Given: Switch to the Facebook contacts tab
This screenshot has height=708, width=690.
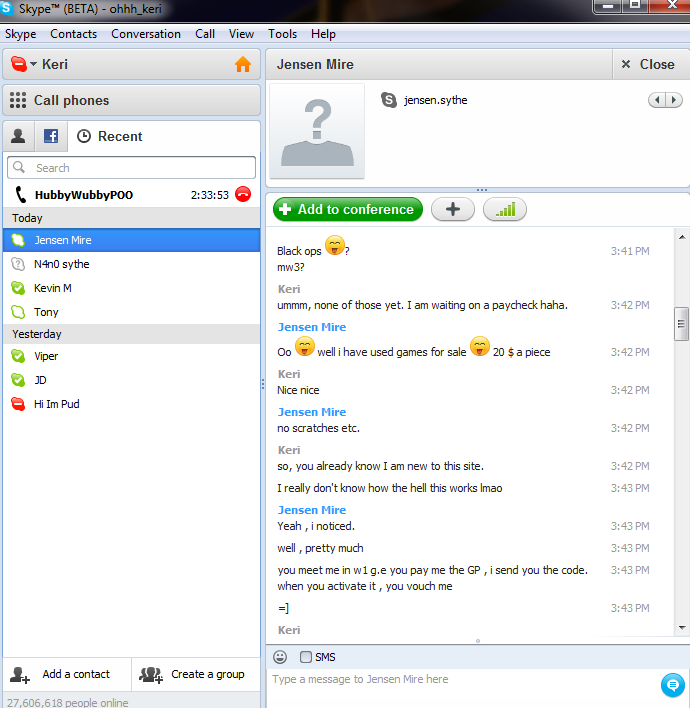Looking at the screenshot, I should pyautogui.click(x=51, y=136).
